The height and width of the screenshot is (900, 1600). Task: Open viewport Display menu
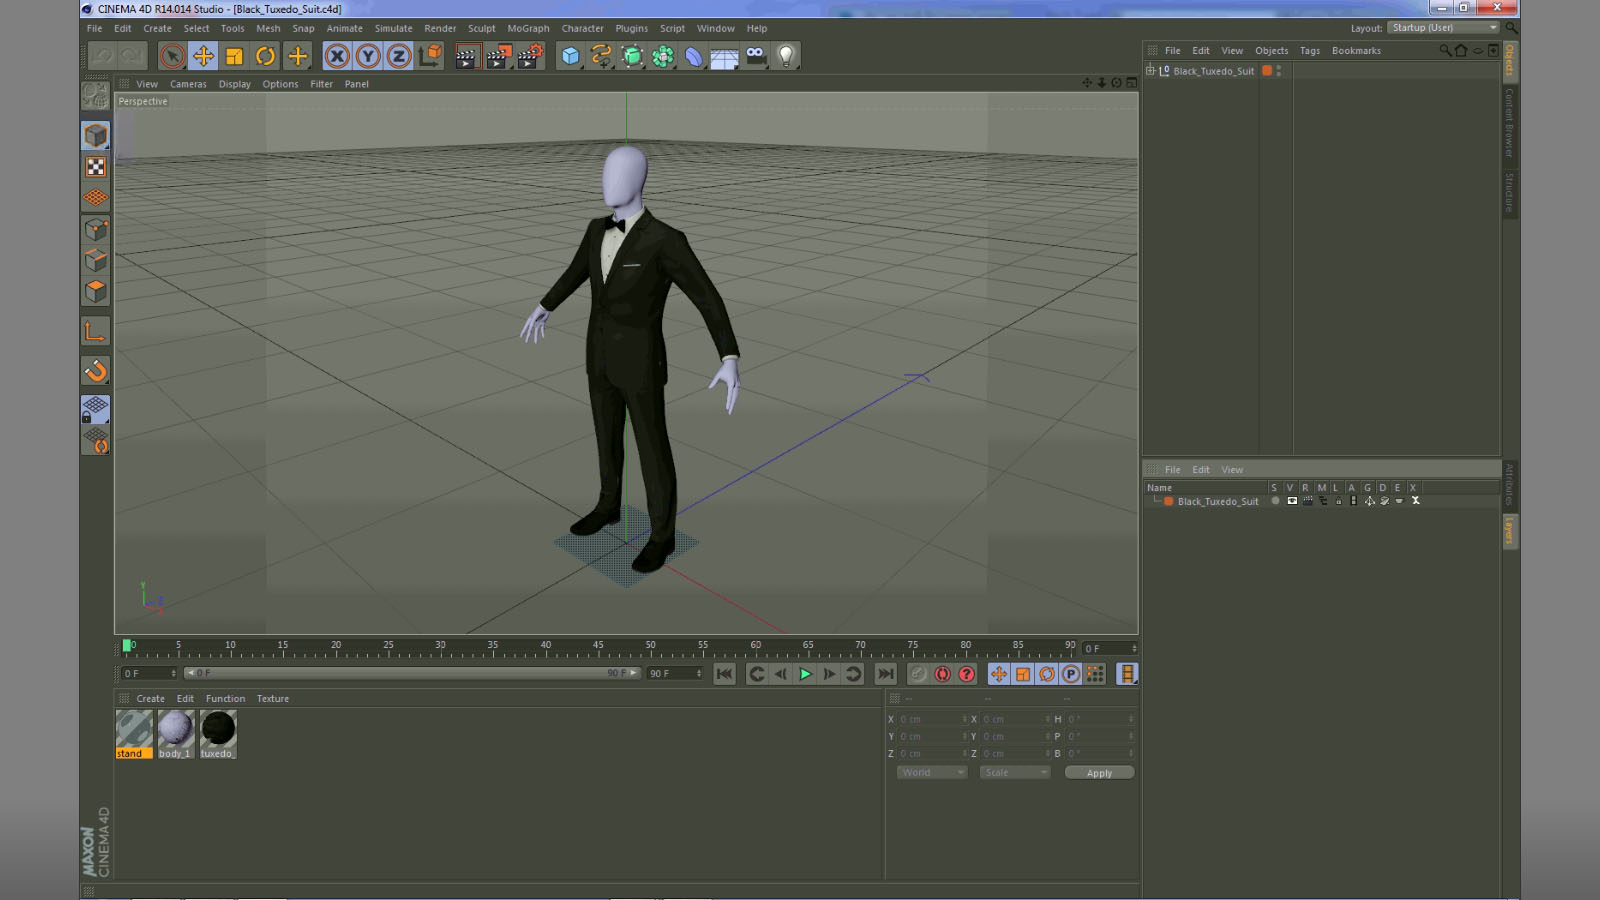click(x=235, y=84)
